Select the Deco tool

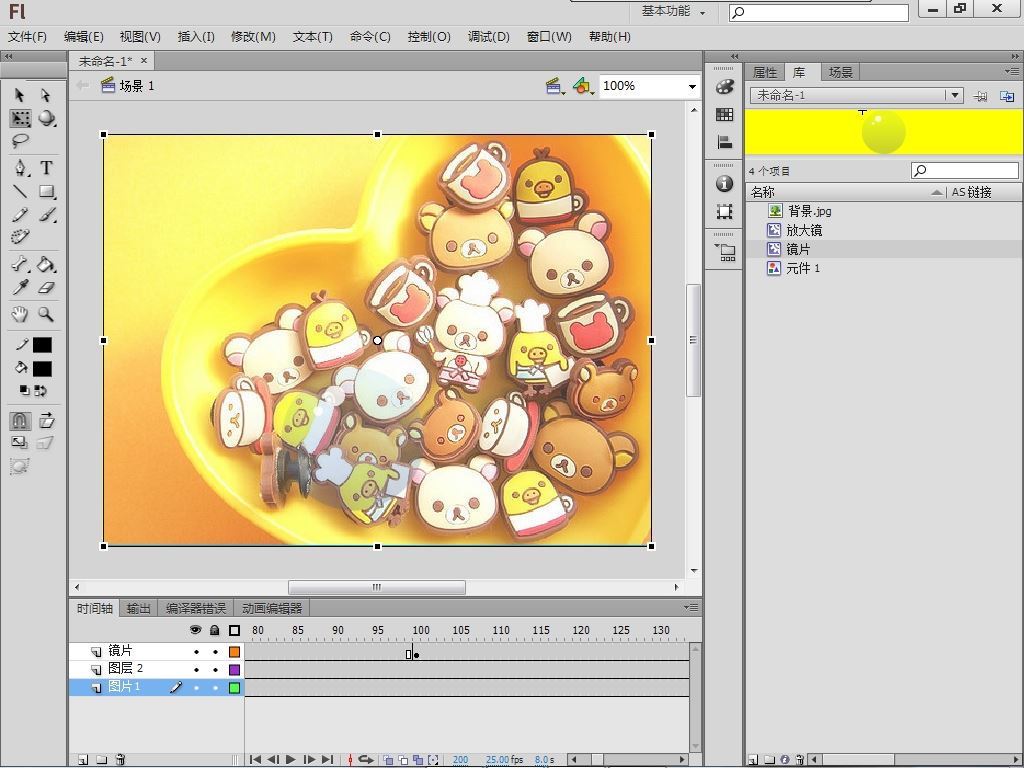click(20, 236)
